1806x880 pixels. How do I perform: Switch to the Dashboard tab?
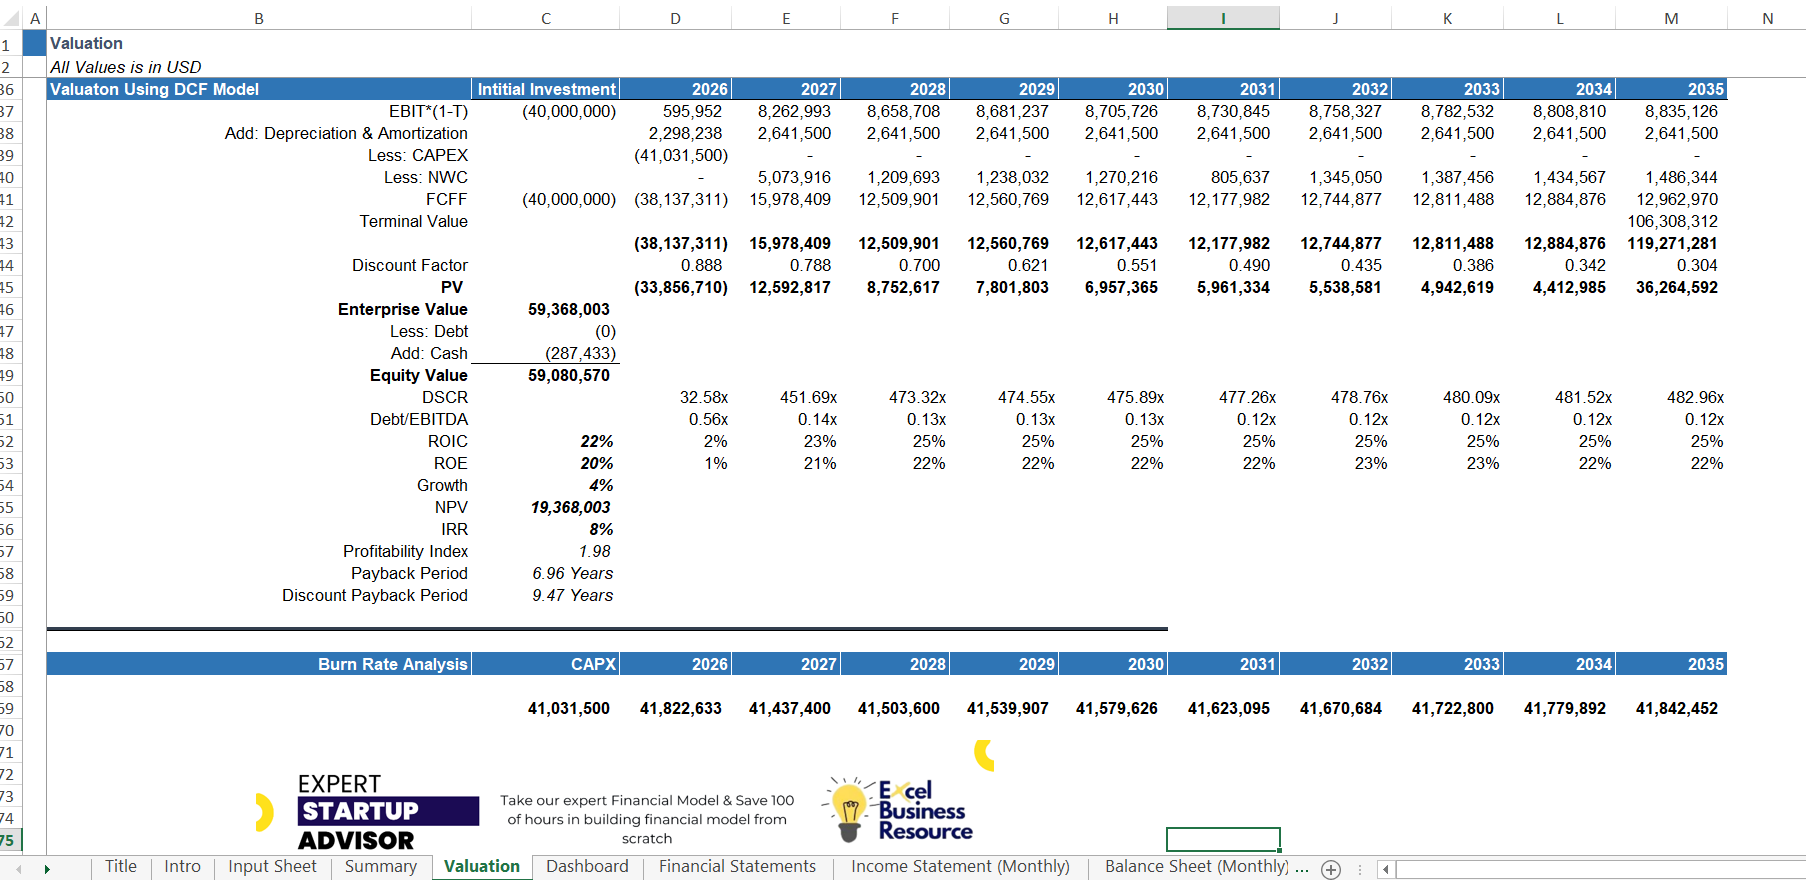coord(587,867)
